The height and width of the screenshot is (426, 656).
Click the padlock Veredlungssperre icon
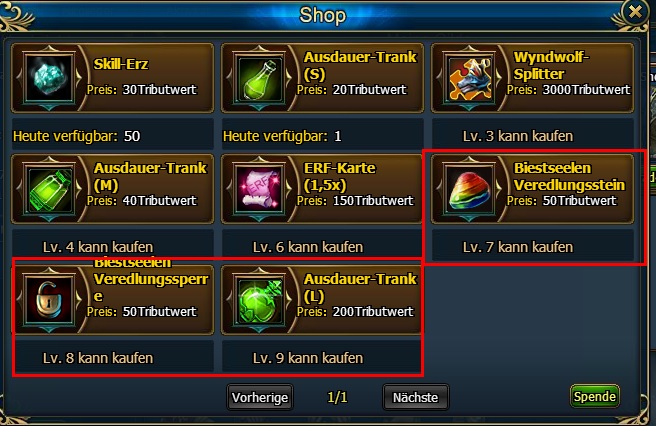click(49, 299)
